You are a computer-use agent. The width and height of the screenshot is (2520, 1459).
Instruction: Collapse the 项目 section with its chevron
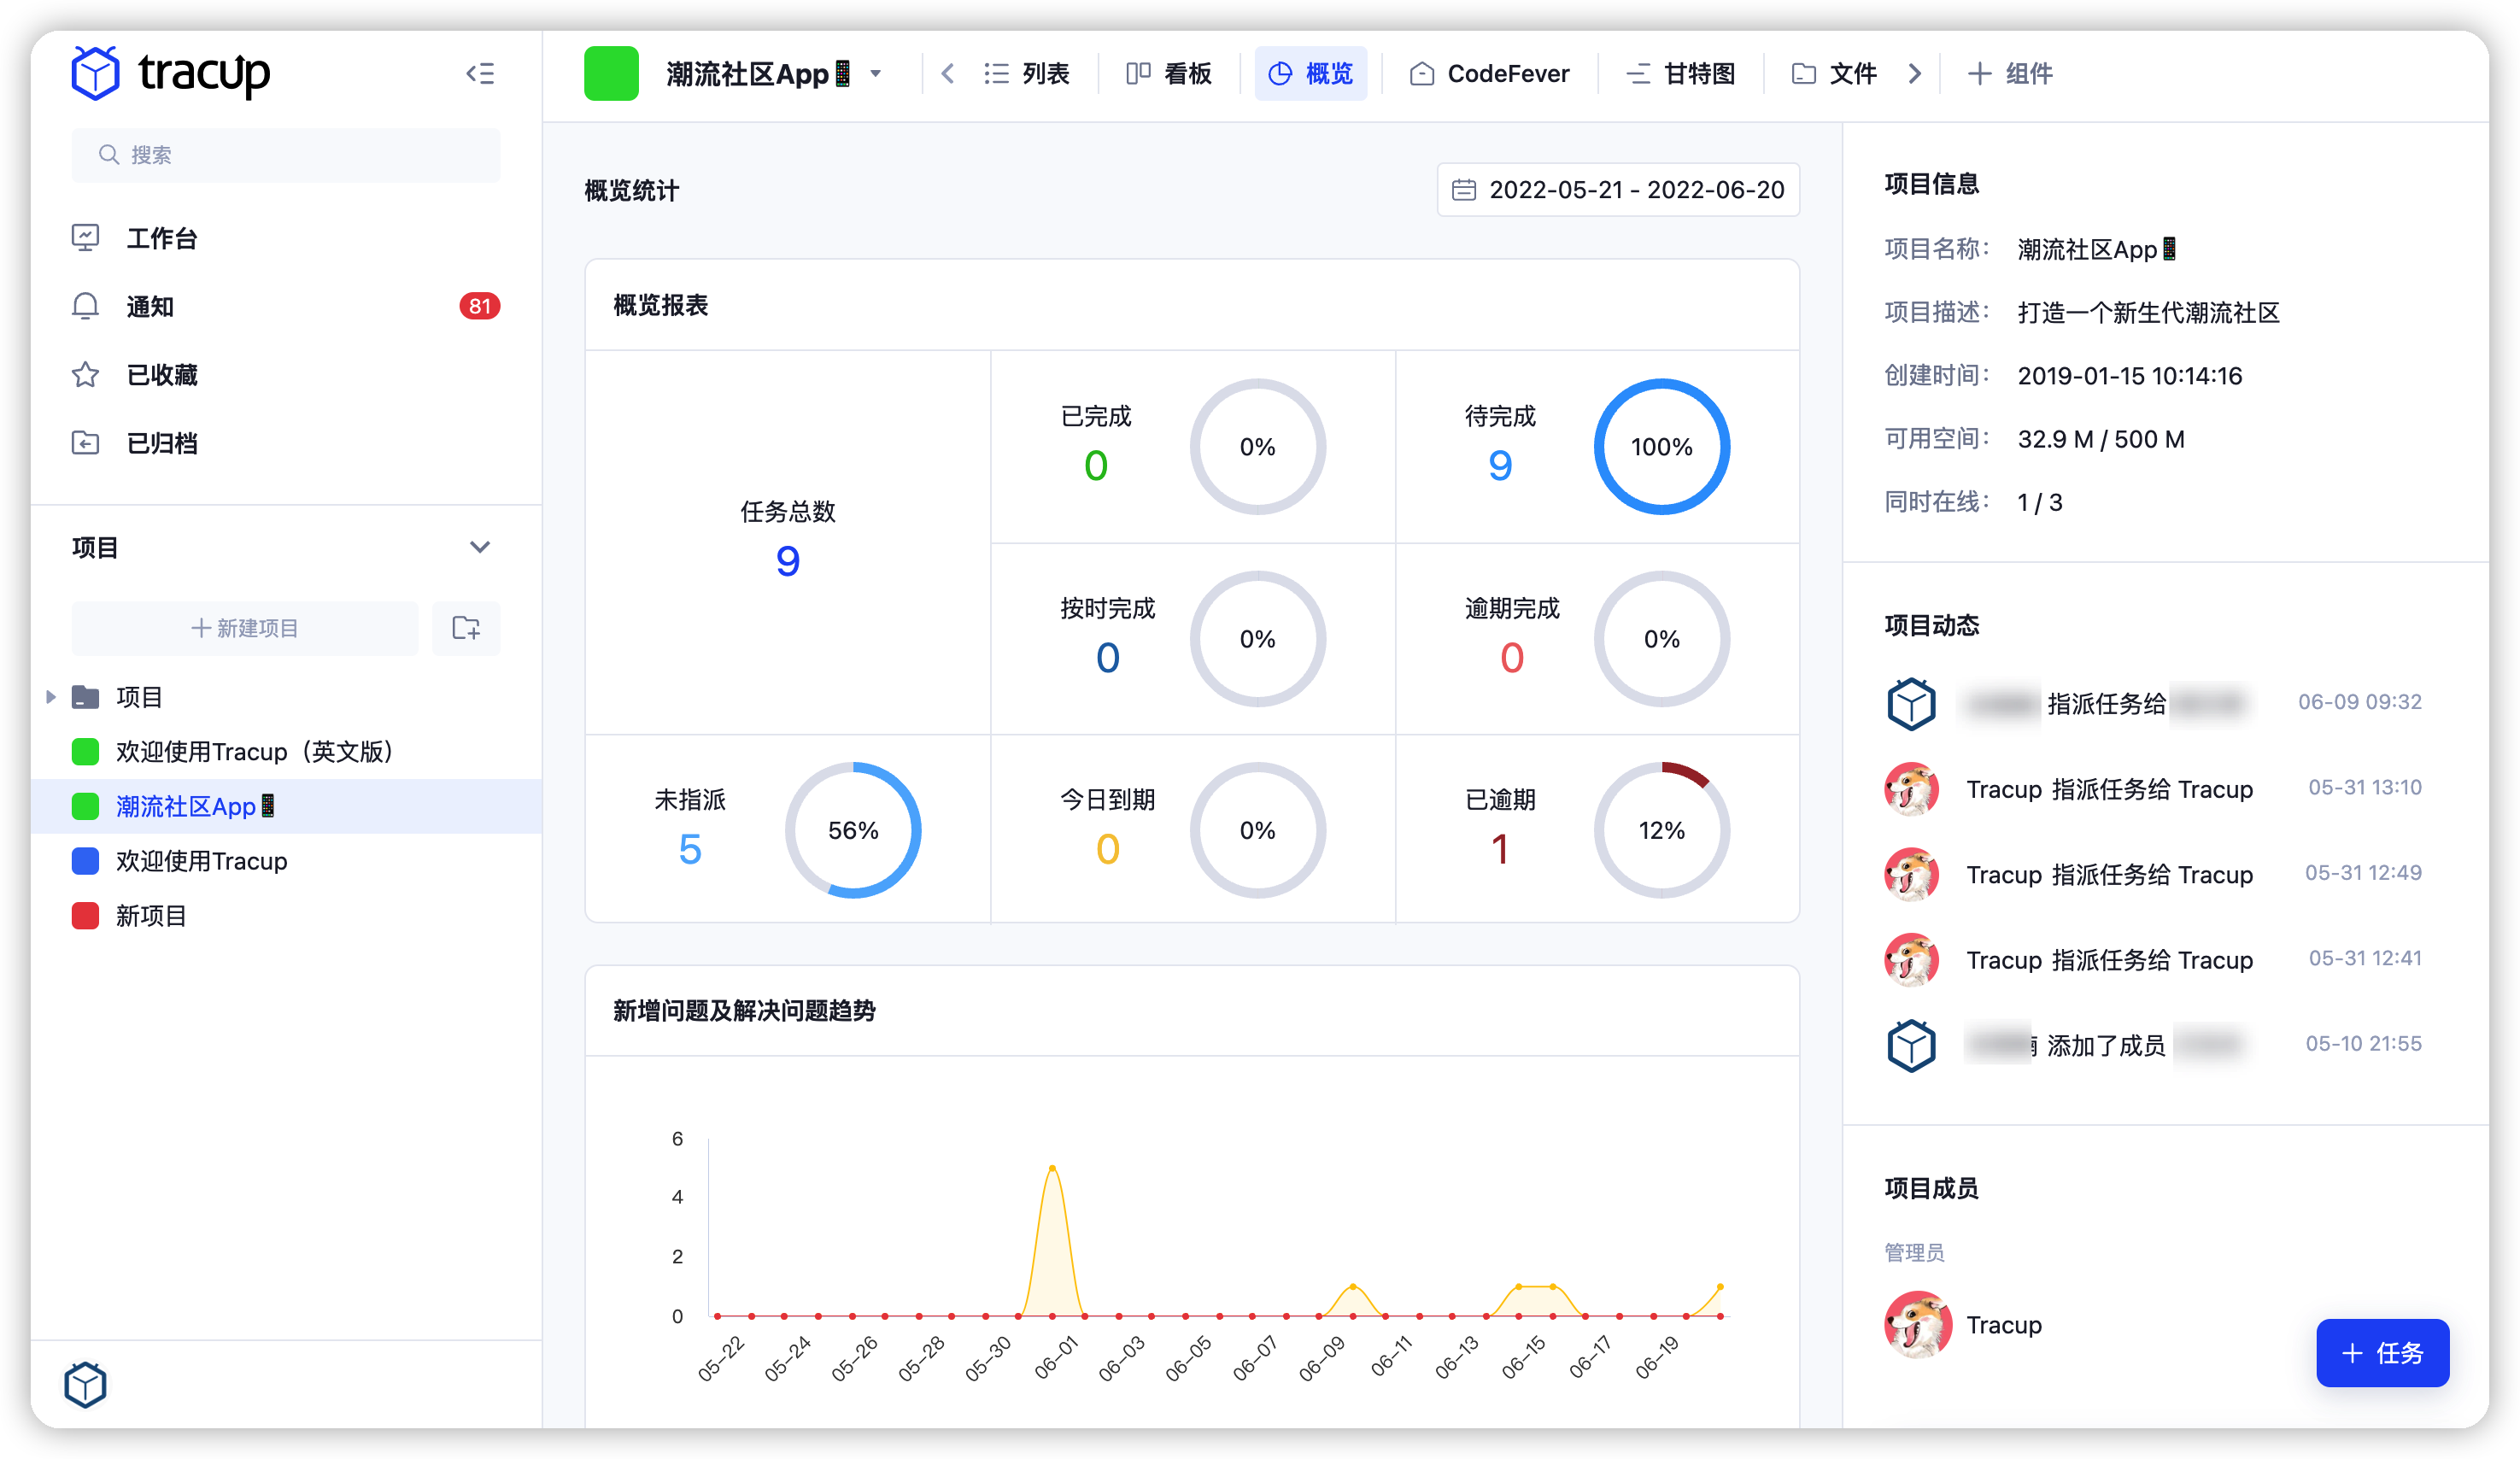coord(481,547)
